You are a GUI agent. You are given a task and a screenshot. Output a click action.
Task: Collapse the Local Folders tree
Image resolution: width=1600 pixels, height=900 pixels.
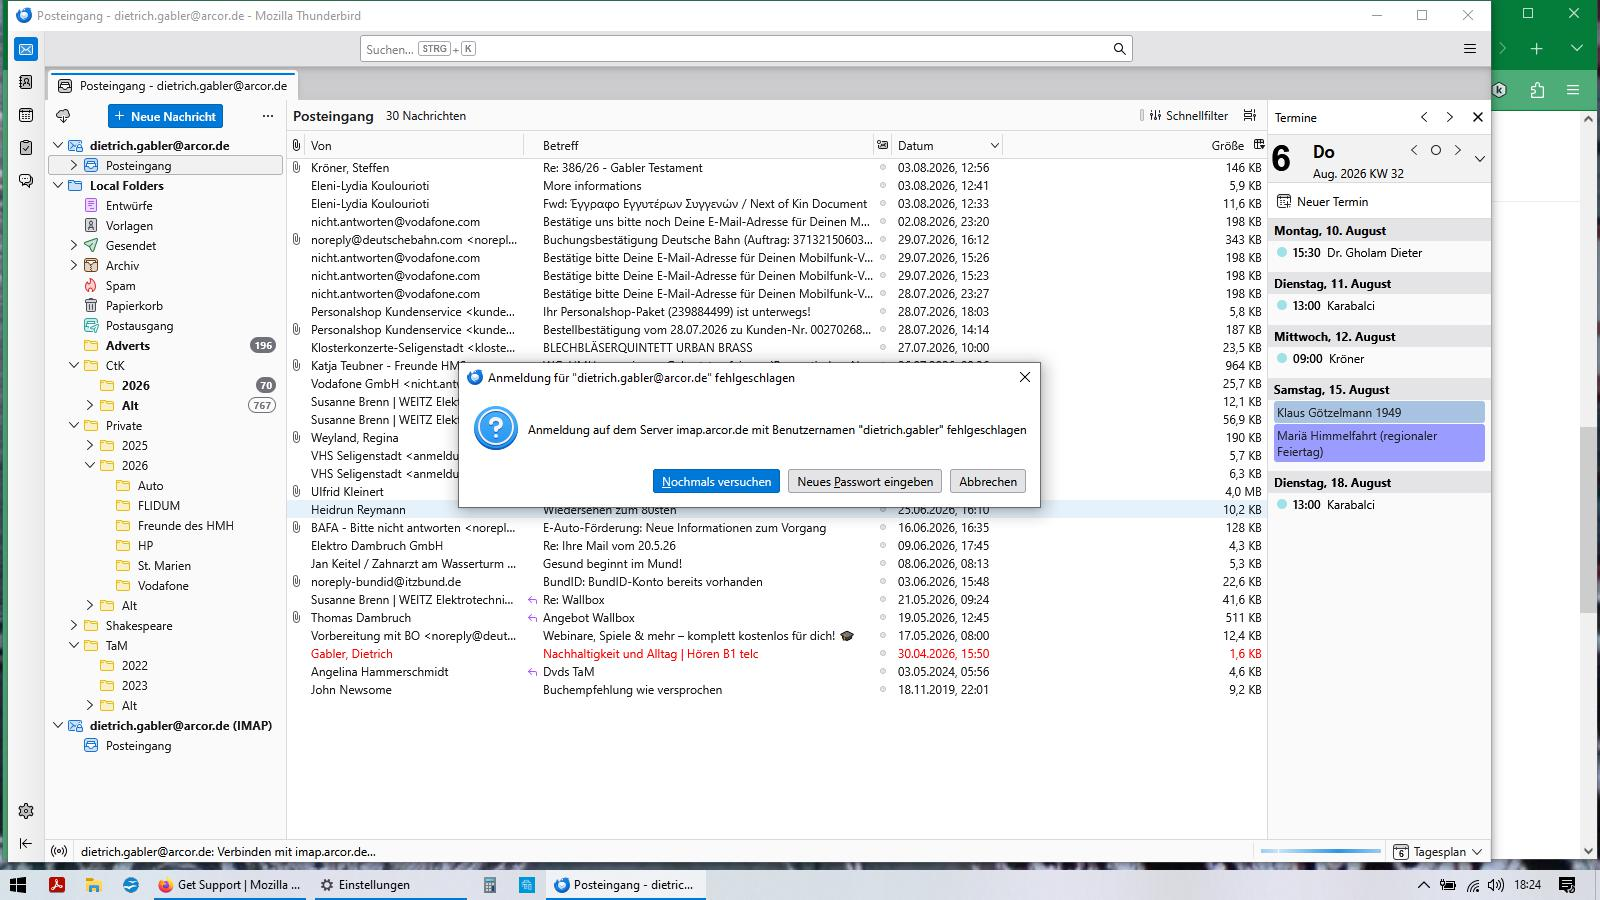point(58,185)
